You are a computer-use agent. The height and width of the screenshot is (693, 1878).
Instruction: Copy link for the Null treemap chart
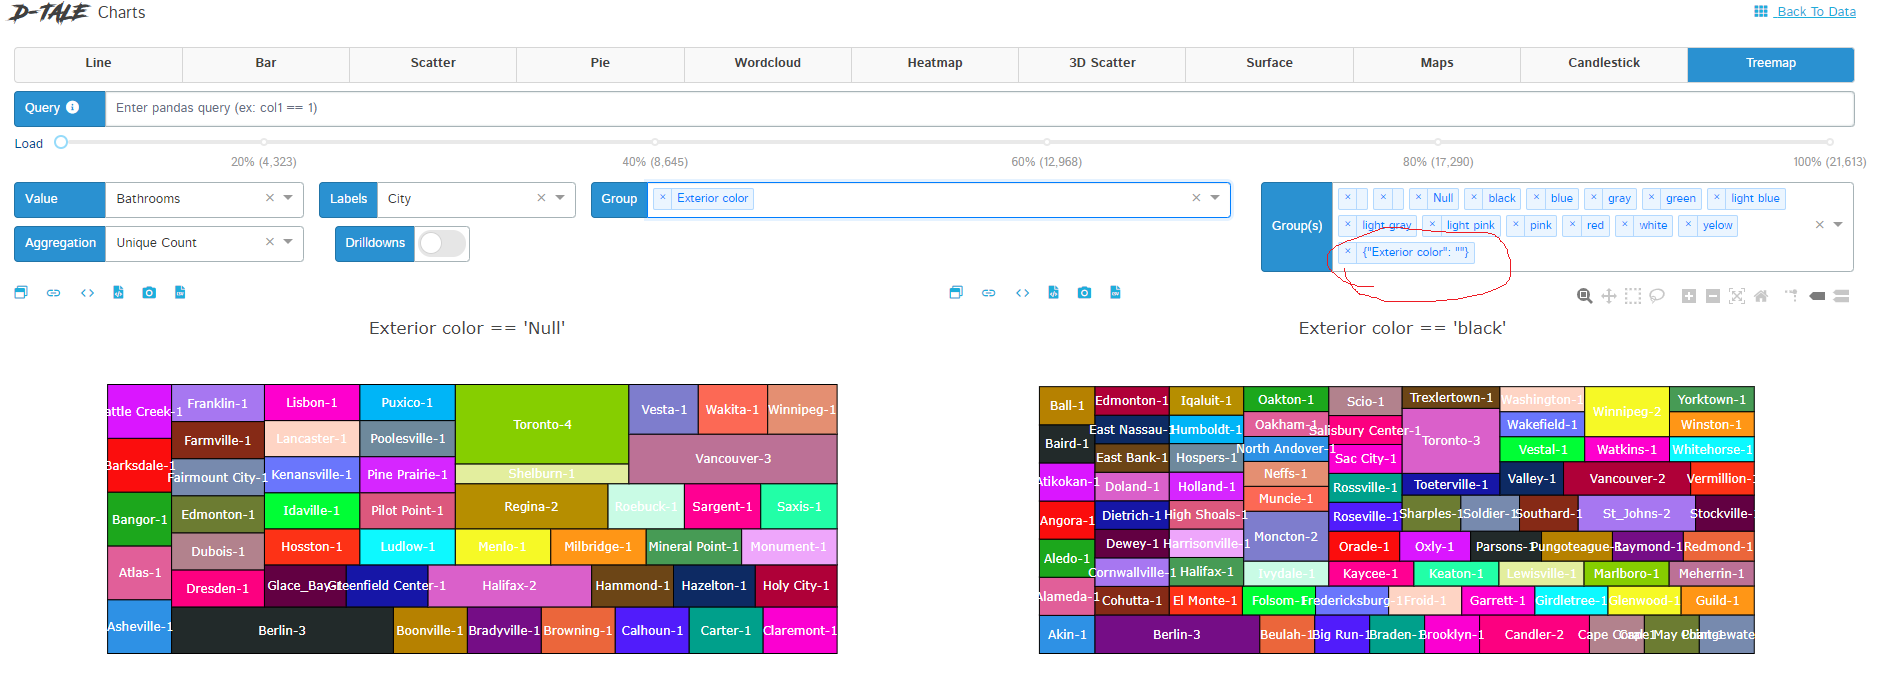pos(54,293)
